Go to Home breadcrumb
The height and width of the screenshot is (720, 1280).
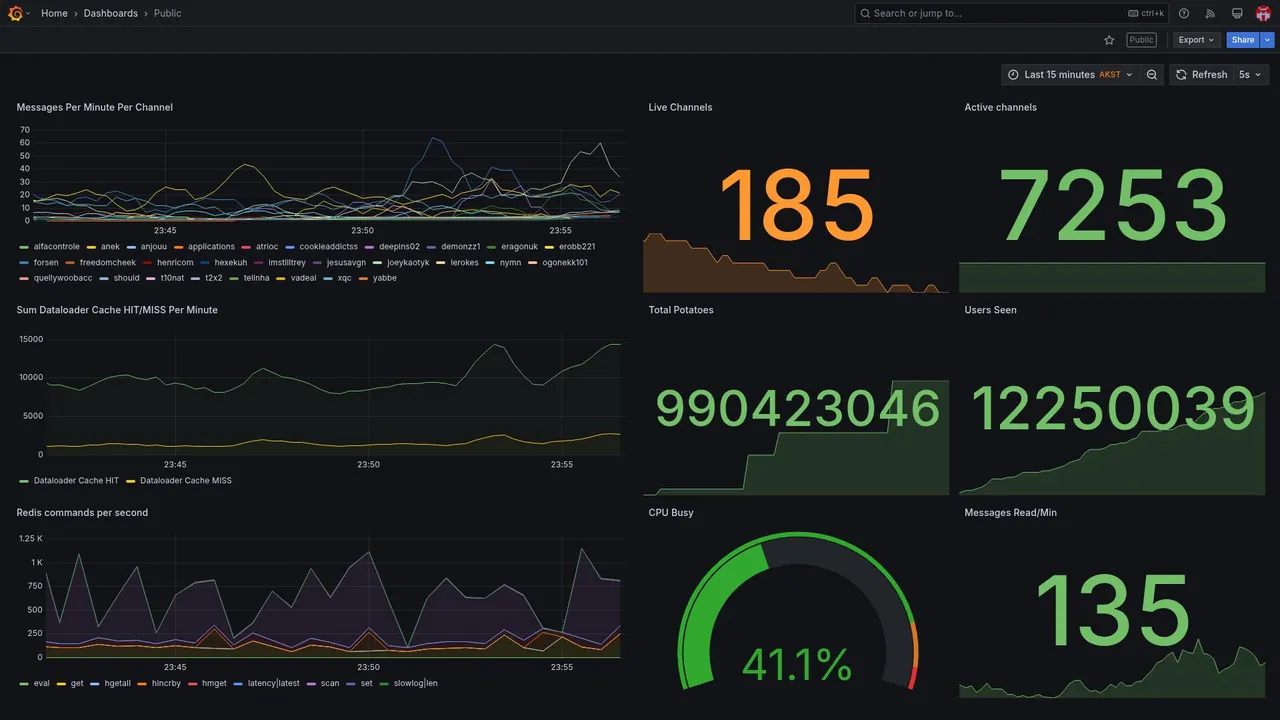tap(54, 13)
